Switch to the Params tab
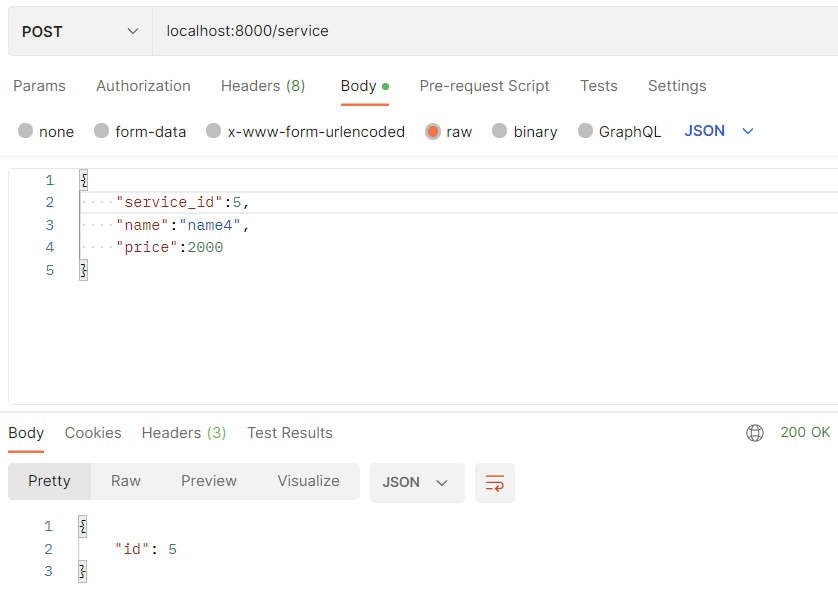The image size is (838, 604). point(40,86)
